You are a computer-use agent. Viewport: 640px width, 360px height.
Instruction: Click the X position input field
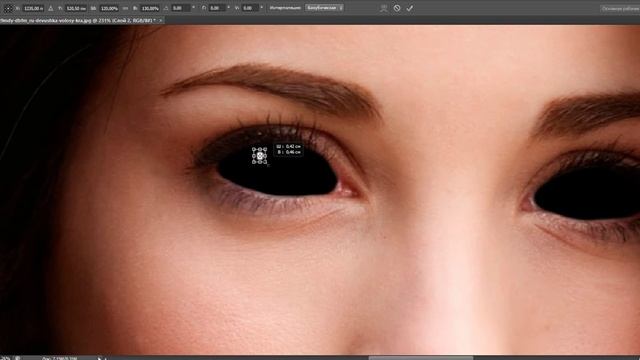(33, 8)
